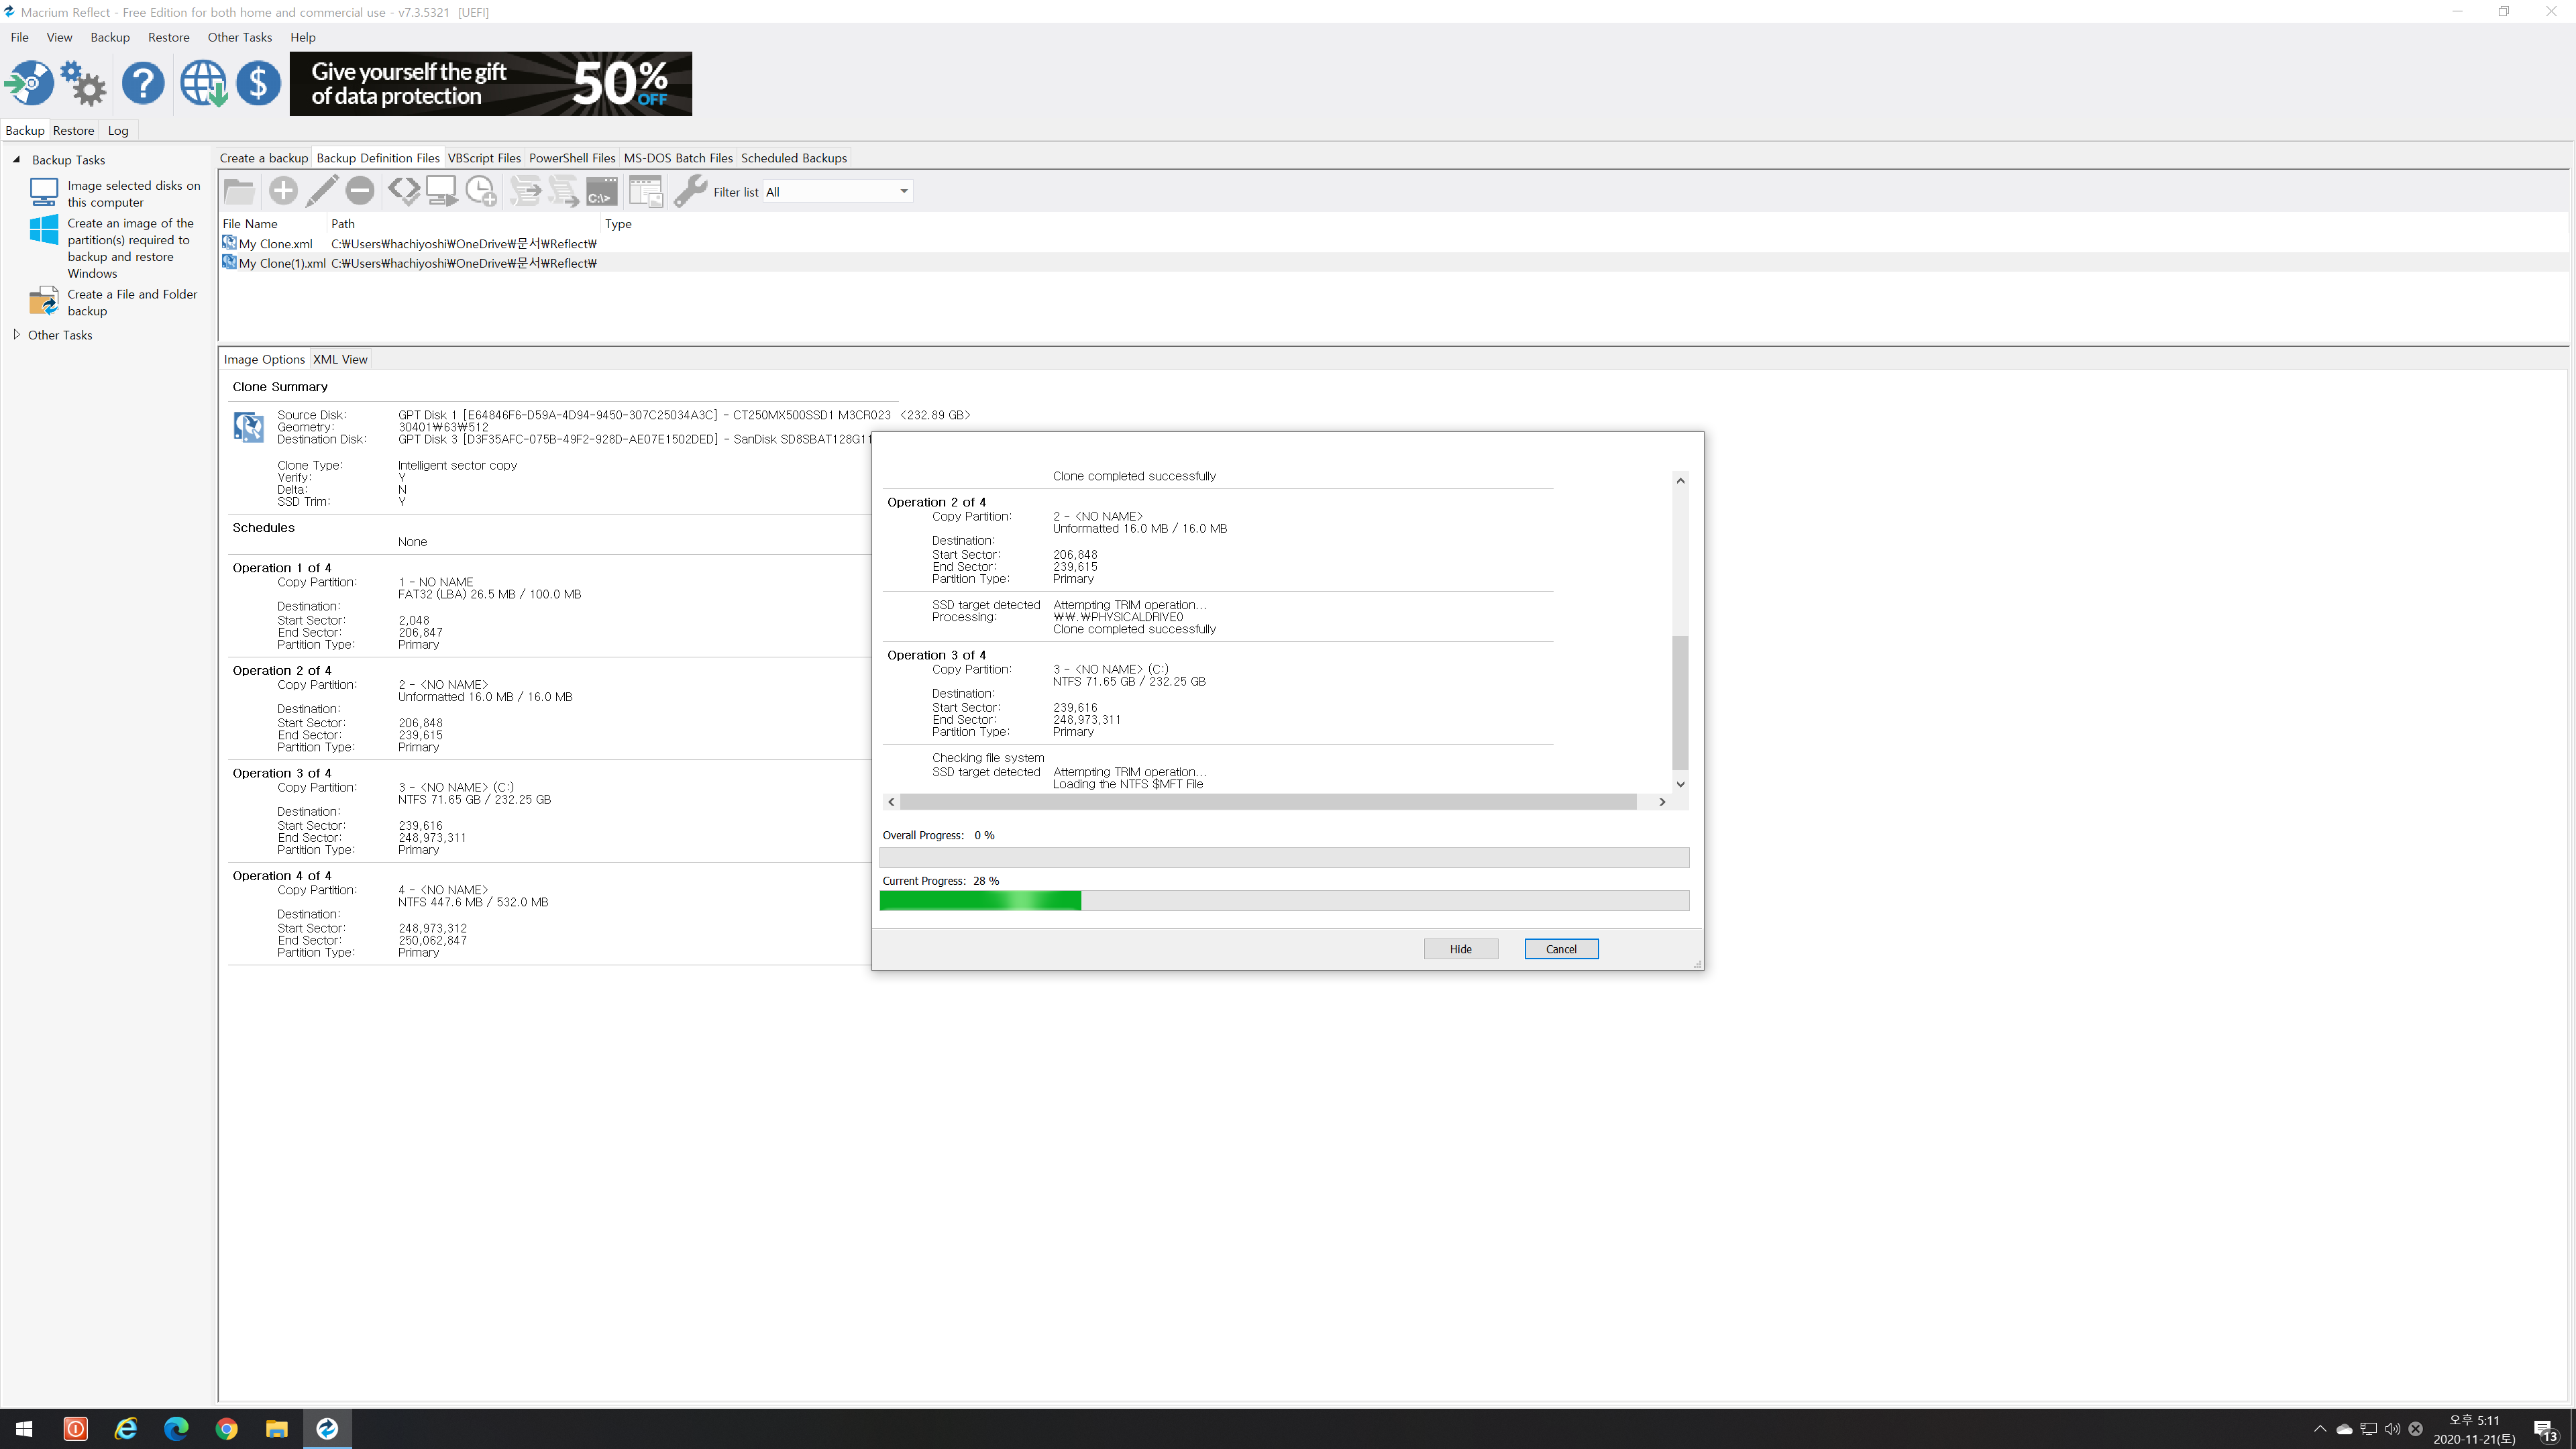Click the horizontal scrollbar in clone log
The height and width of the screenshot is (1449, 2576).
point(1267,802)
